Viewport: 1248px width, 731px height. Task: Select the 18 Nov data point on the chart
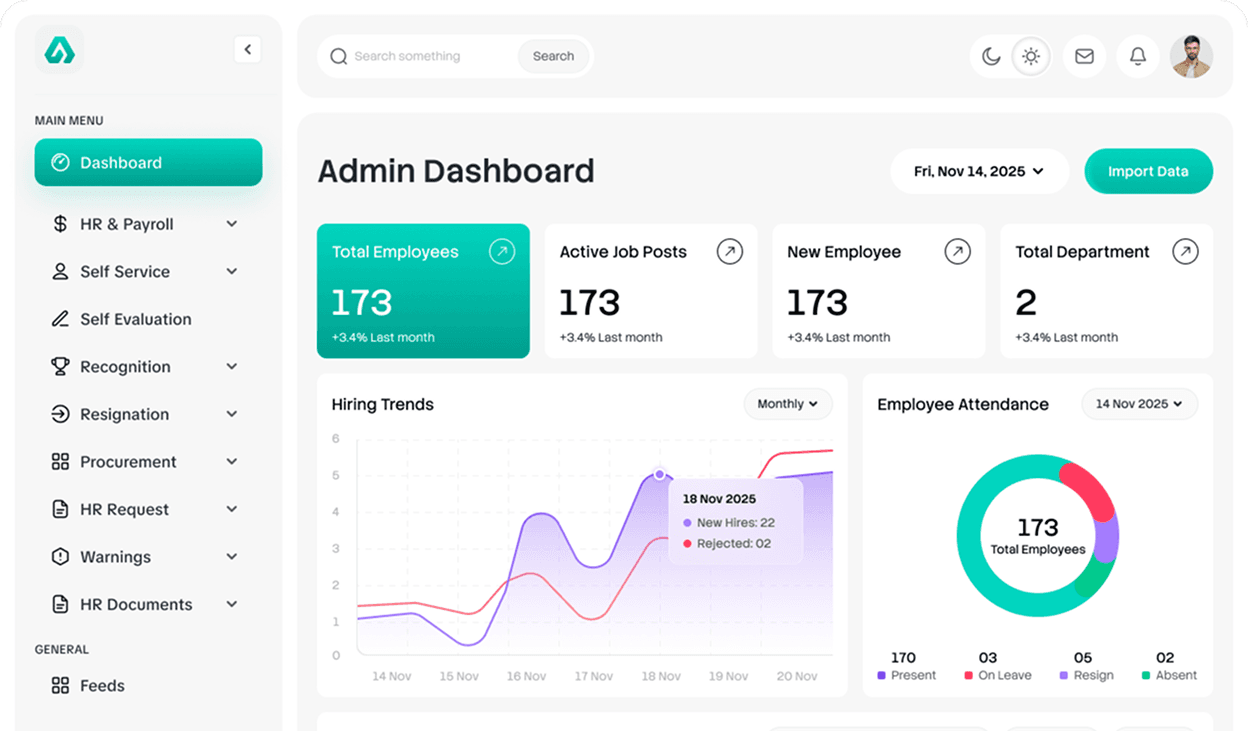[660, 474]
